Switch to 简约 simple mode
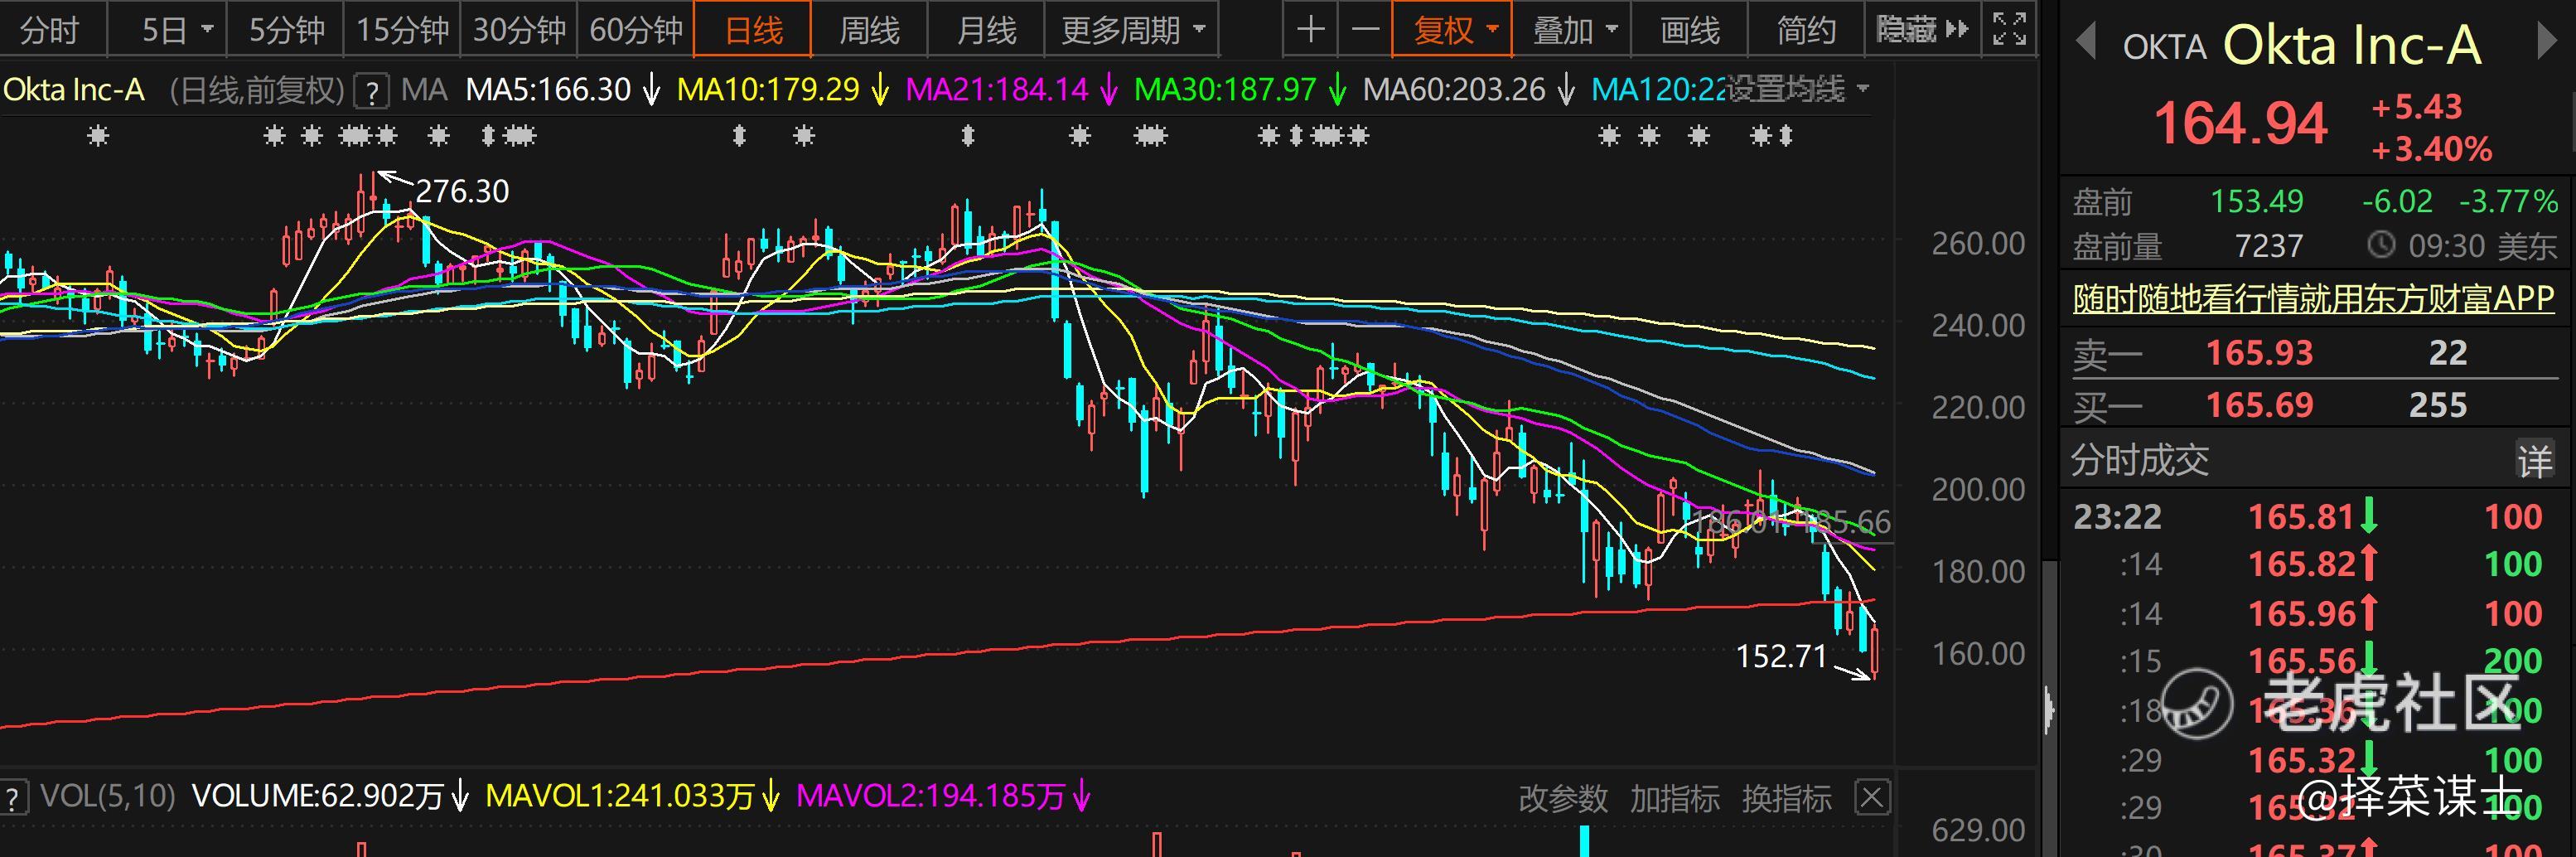Screen dimensions: 2576x857 tap(1806, 31)
